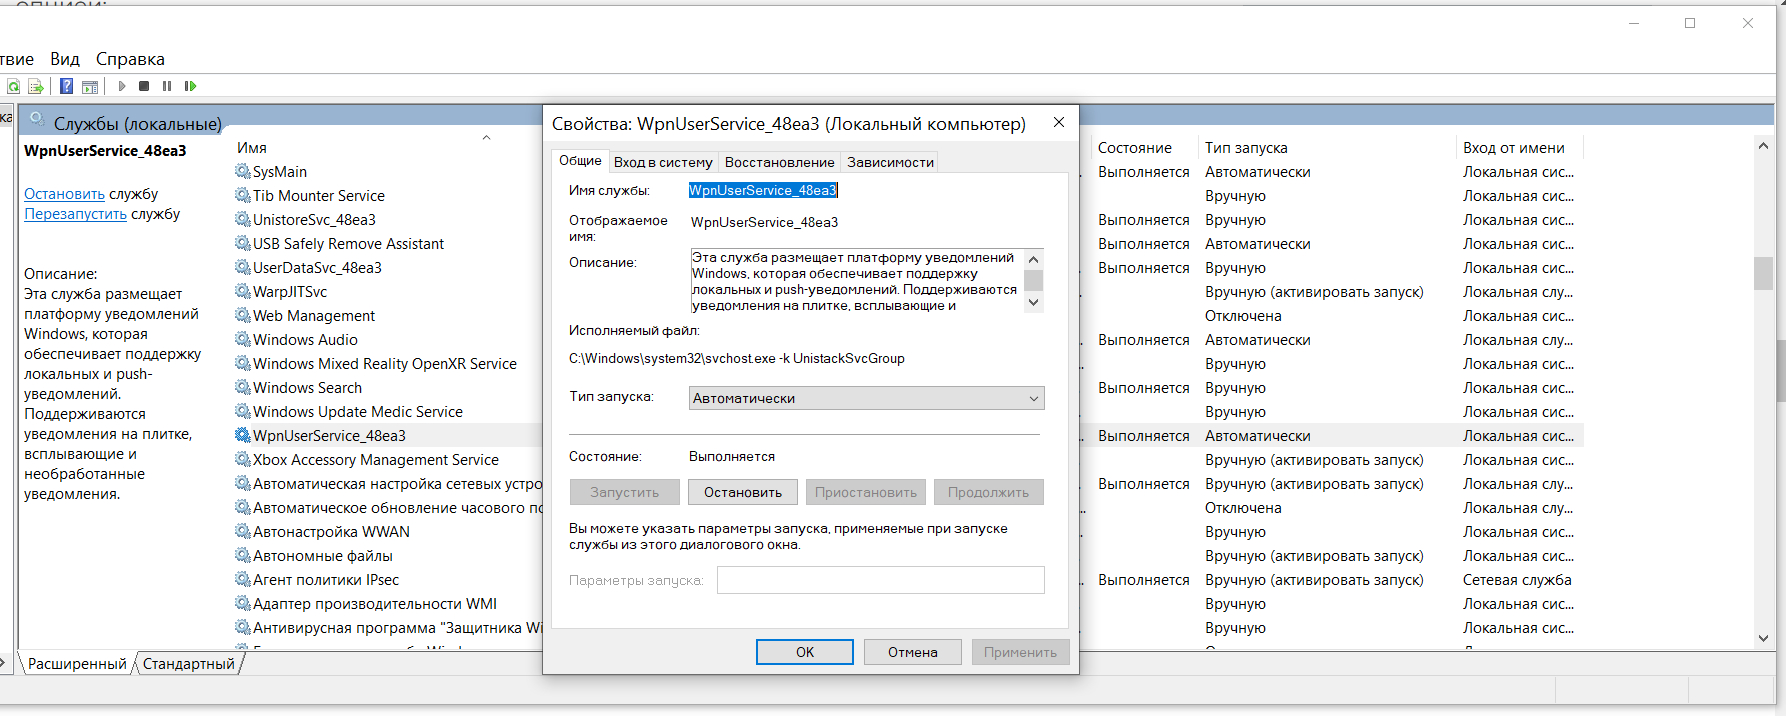Click the Export list toolbar icon
Viewport: 1786px width, 716px height.
pos(36,86)
